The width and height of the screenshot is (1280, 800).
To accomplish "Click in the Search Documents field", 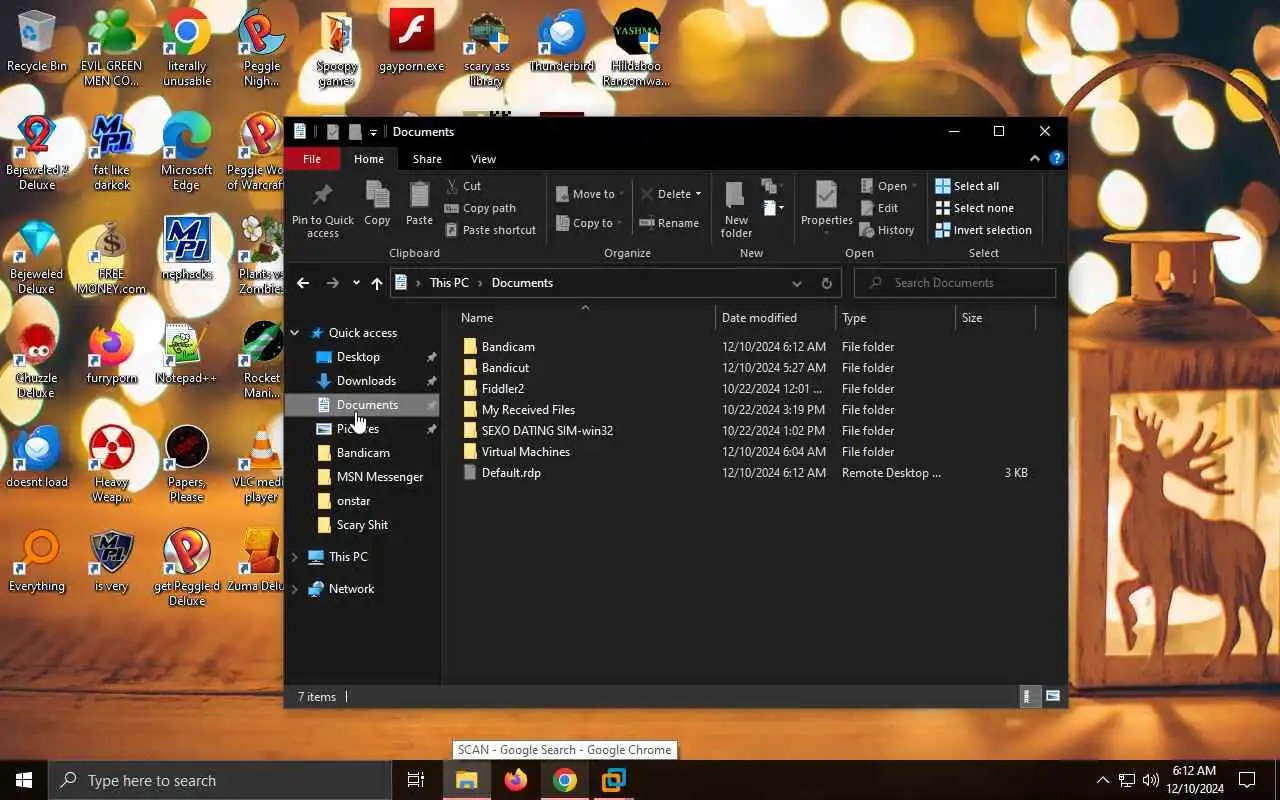I will tap(955, 283).
